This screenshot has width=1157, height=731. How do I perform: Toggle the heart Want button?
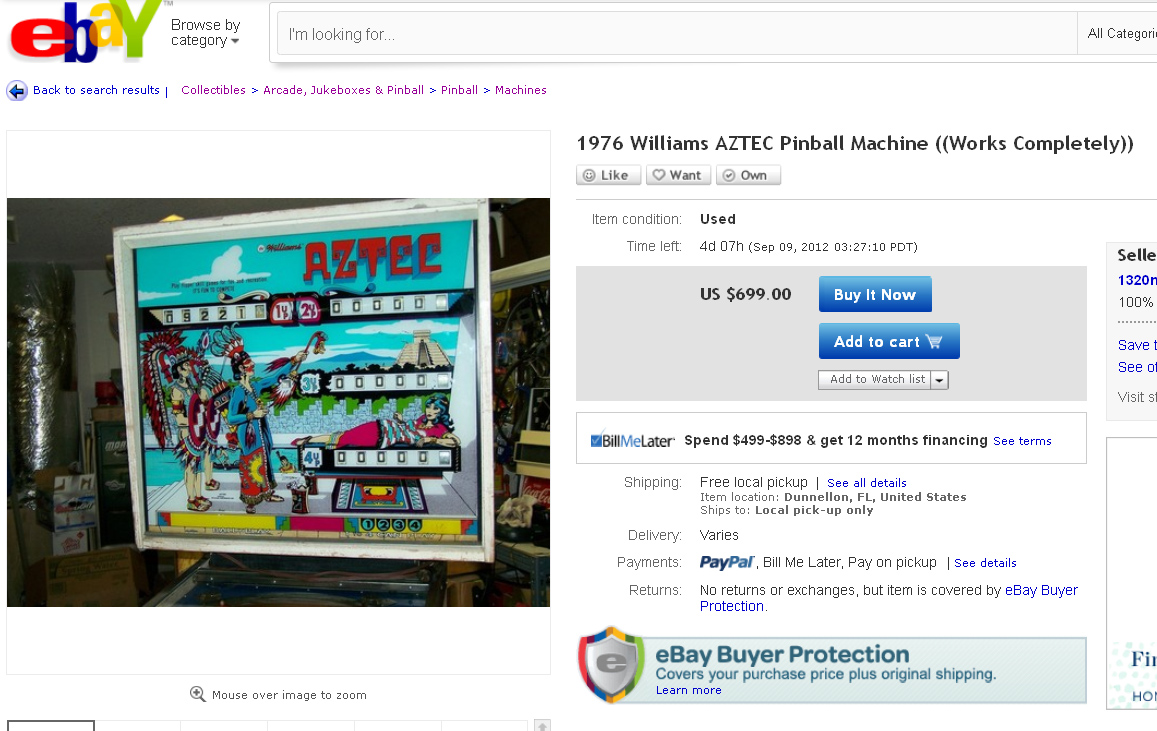(x=678, y=176)
